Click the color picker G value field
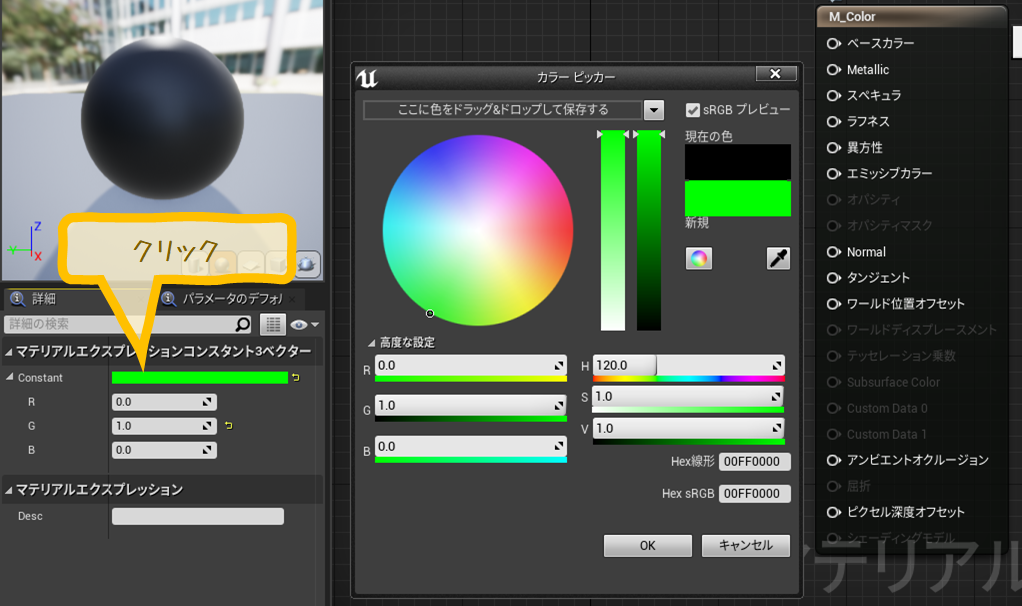The image size is (1022, 606). [471, 405]
